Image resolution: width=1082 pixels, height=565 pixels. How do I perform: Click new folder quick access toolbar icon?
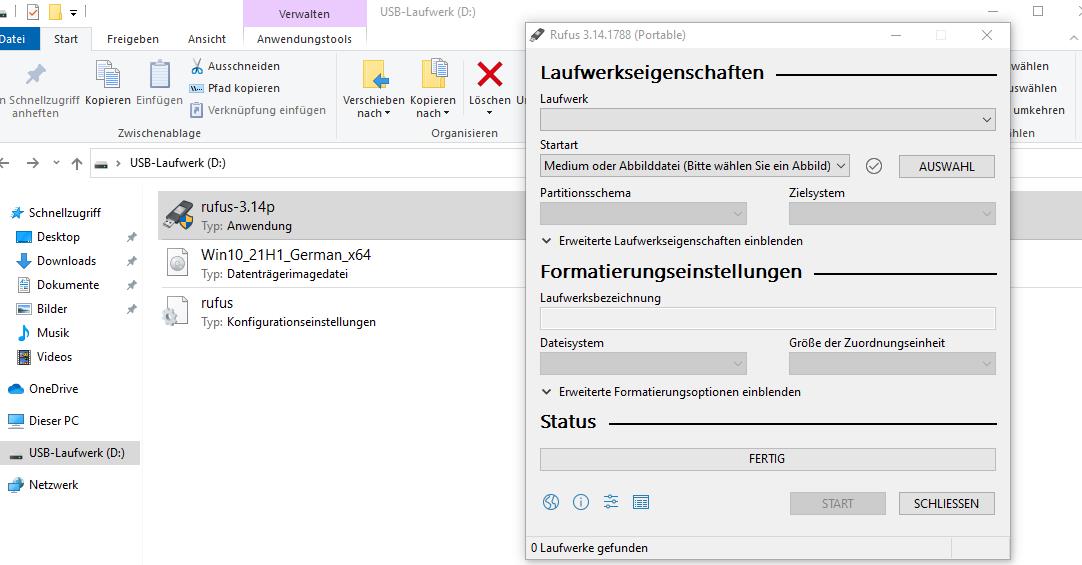point(55,12)
